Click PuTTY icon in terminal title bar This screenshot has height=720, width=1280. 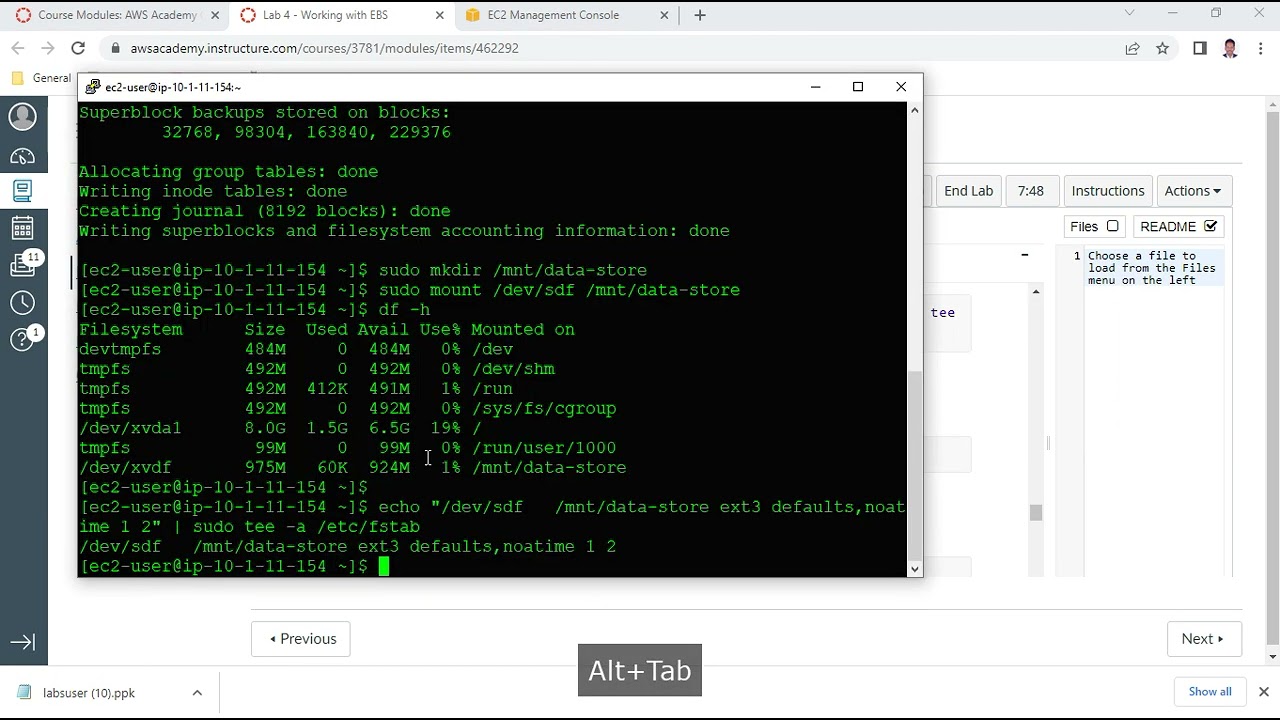(x=93, y=87)
